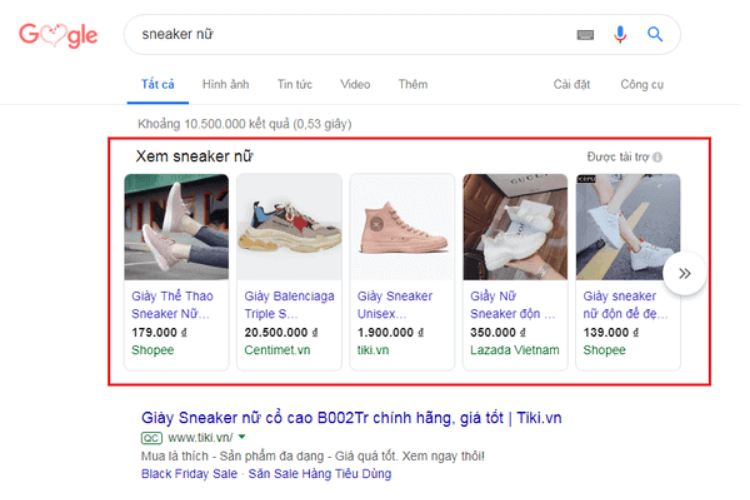
Task: Click the white sneaker on road image
Action: [x=628, y=227]
